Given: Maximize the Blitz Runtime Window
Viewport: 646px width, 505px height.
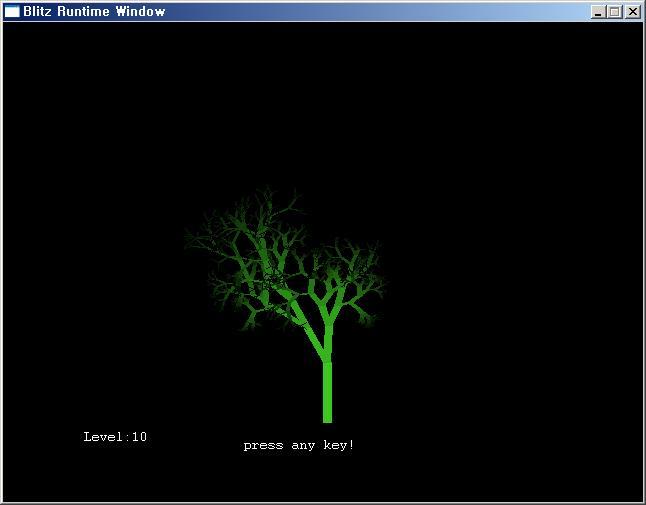Looking at the screenshot, I should click(614, 12).
